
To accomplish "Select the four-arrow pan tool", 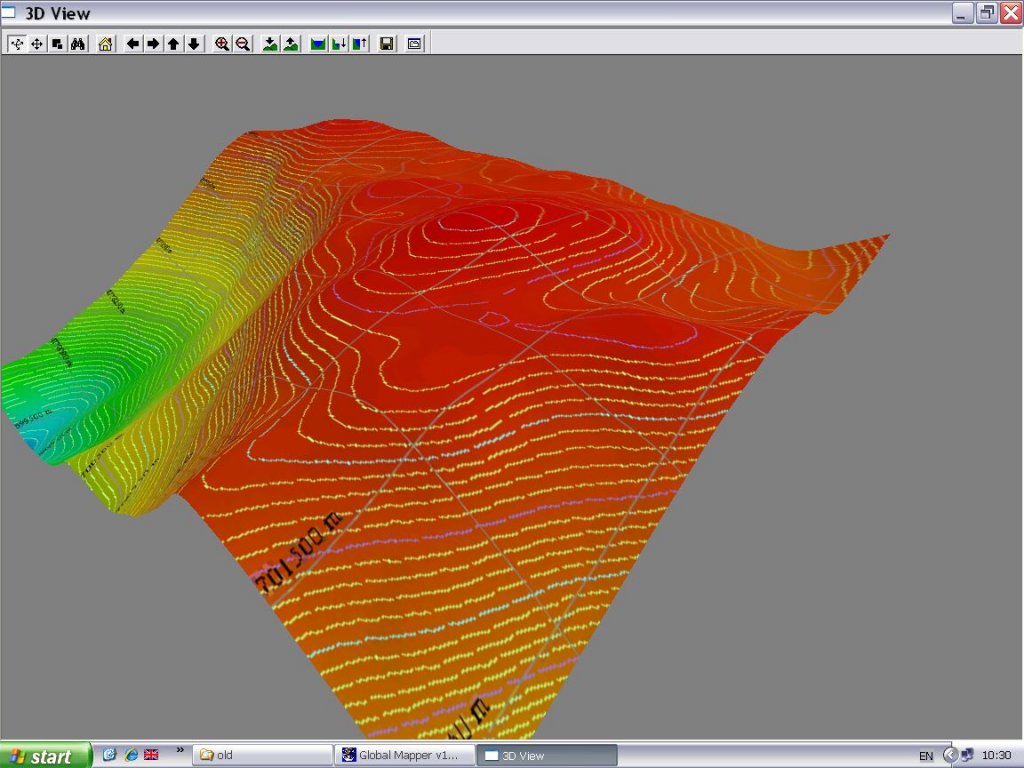I will click(37, 44).
